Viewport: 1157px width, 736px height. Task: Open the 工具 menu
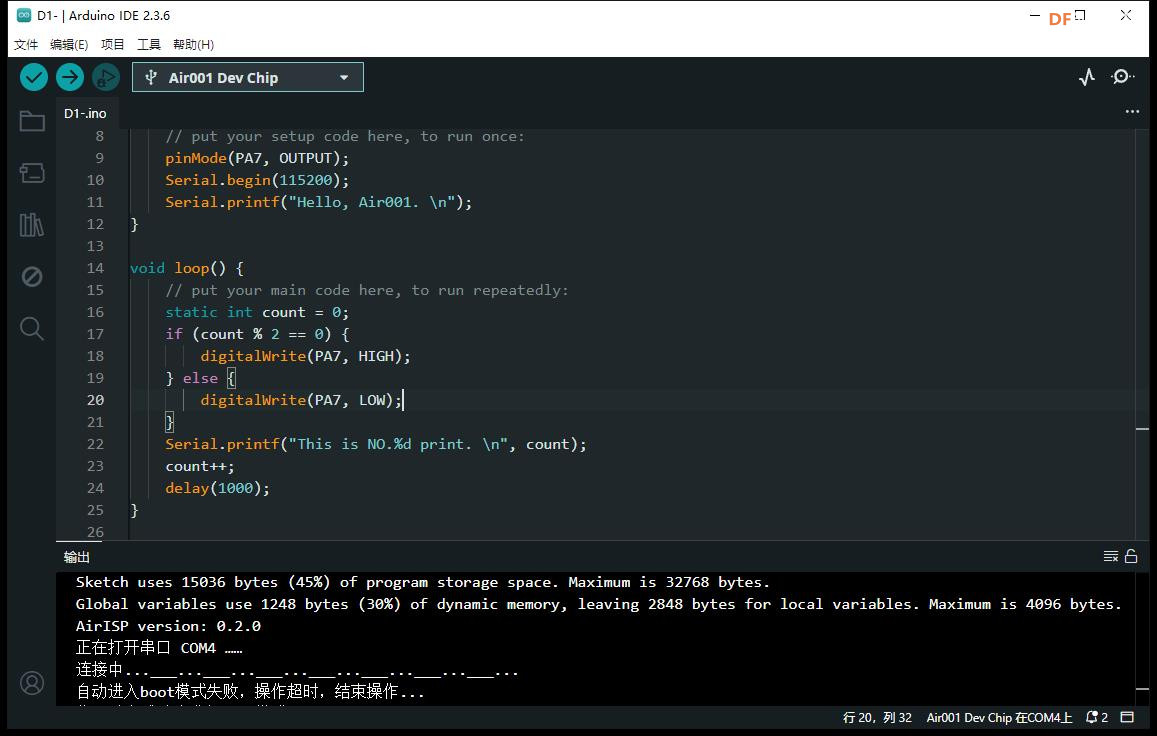[x=149, y=44]
